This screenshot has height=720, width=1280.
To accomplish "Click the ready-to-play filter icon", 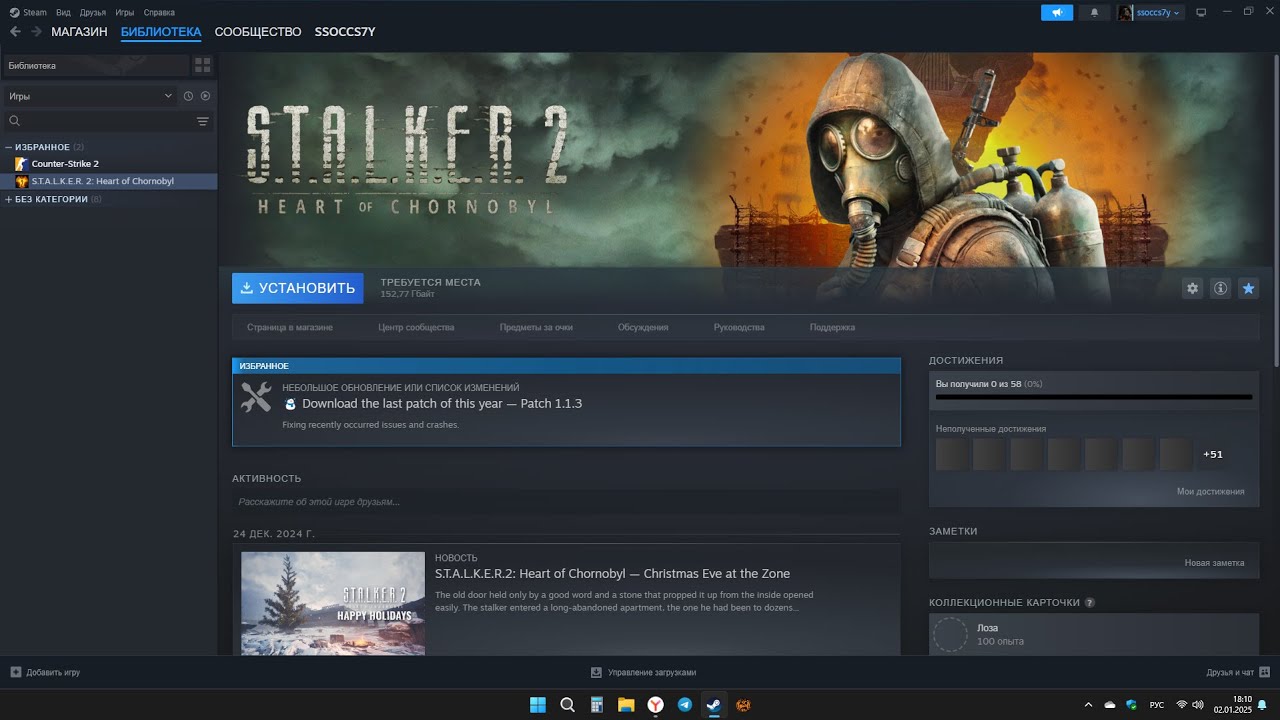I will click(x=205, y=96).
